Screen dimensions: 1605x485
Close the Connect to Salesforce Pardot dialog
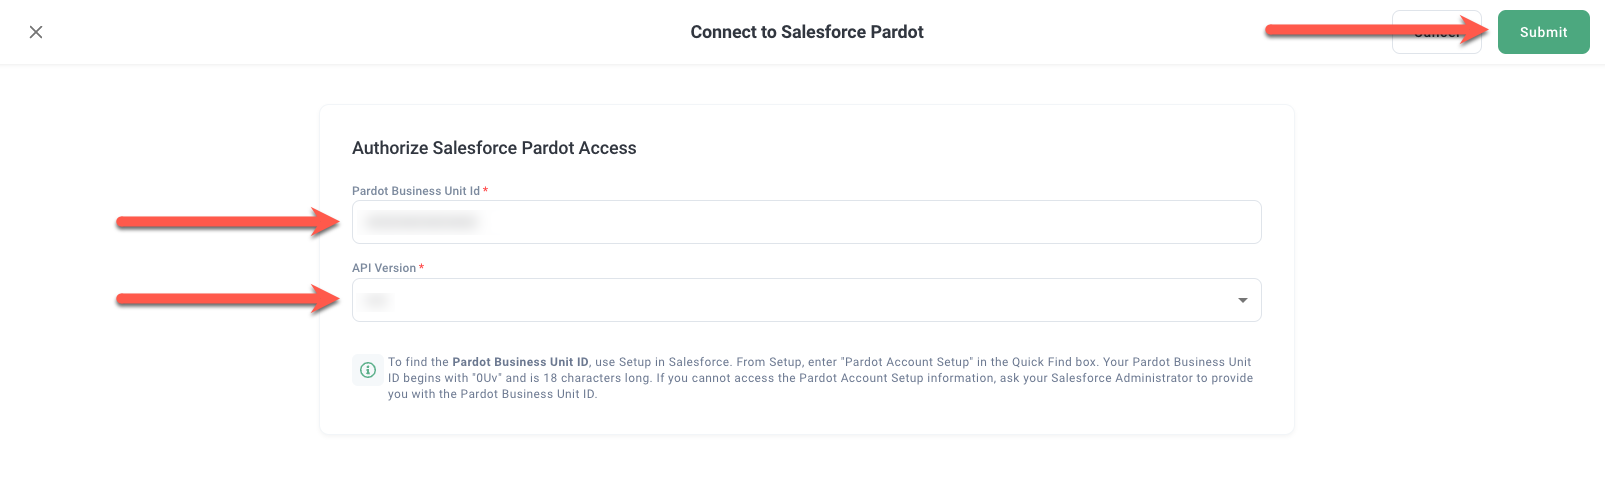pos(36,32)
